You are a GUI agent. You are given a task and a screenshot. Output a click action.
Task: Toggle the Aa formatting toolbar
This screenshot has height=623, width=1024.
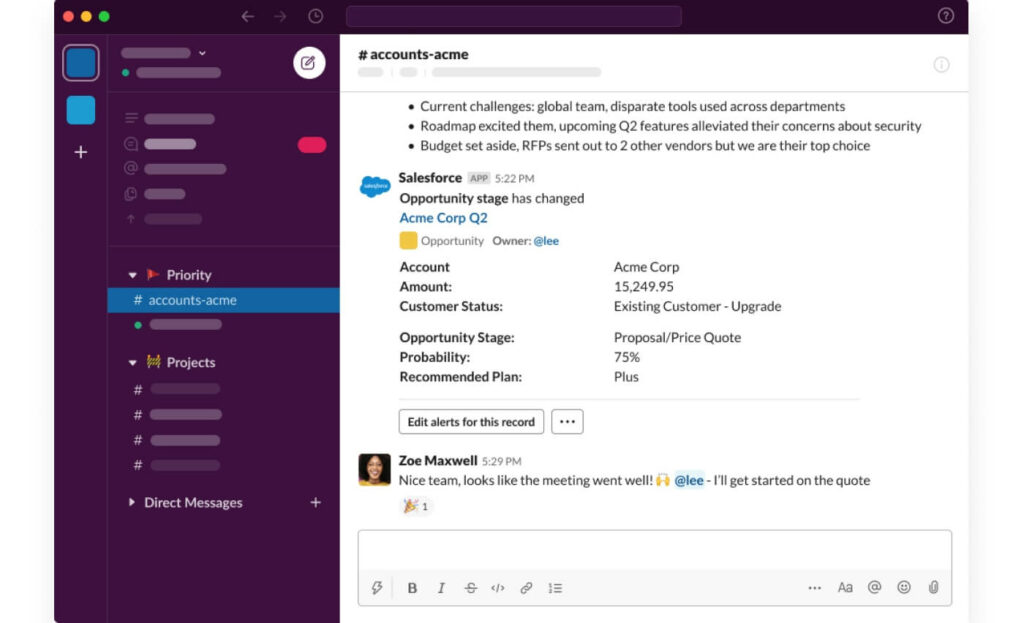(x=845, y=587)
